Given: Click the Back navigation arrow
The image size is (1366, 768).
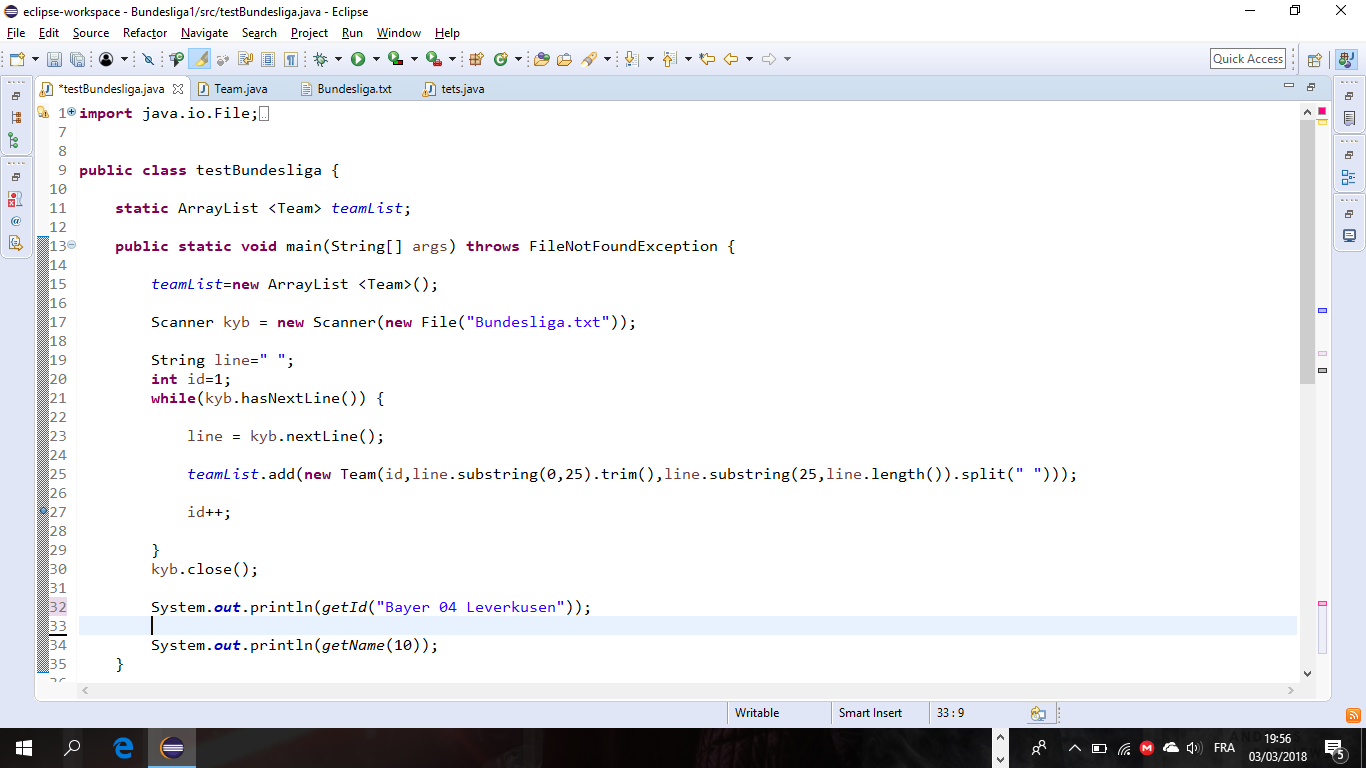Looking at the screenshot, I should 730,59.
